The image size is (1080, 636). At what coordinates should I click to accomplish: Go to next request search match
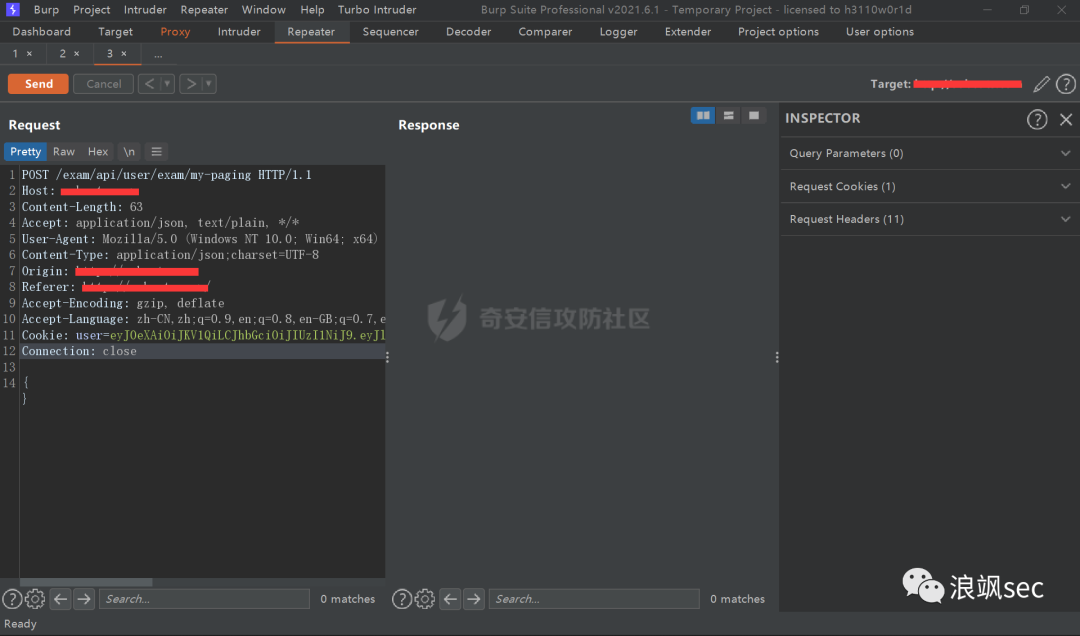(x=84, y=599)
